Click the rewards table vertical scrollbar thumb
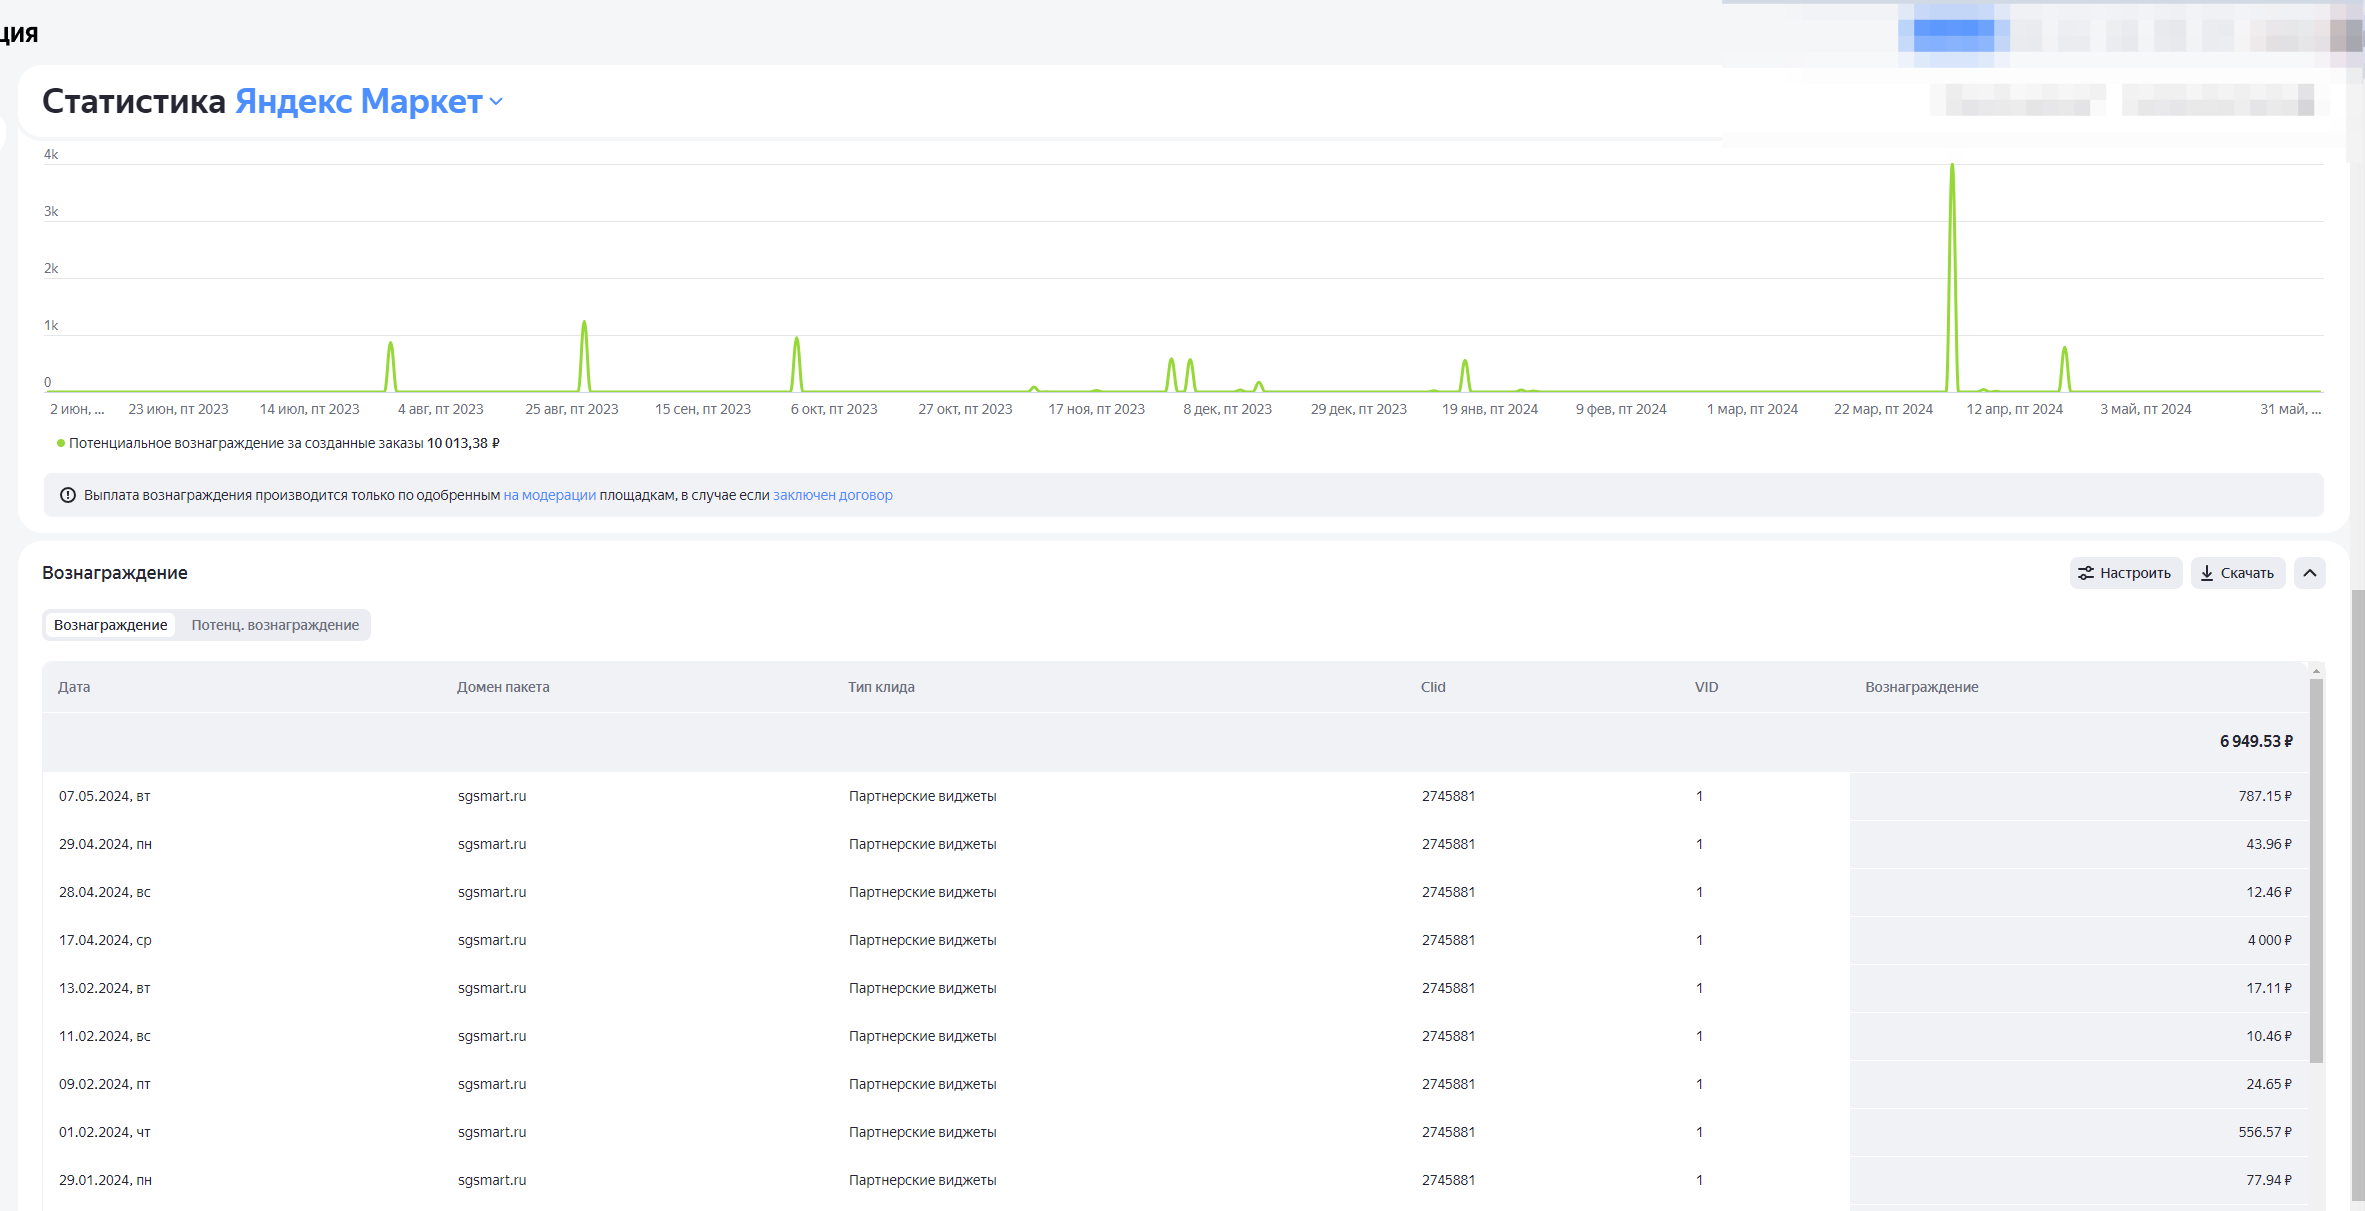The width and height of the screenshot is (2365, 1211). click(x=2316, y=870)
